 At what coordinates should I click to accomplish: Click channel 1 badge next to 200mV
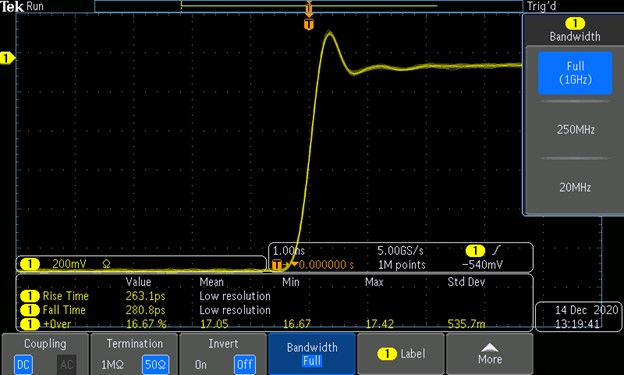(x=30, y=264)
